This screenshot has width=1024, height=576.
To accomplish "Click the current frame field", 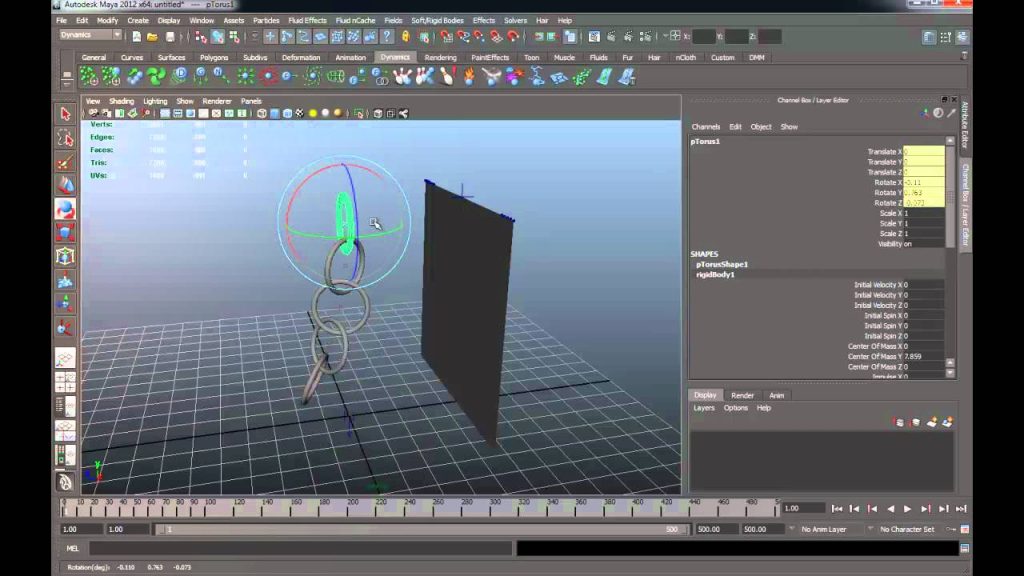I will pyautogui.click(x=803, y=509).
